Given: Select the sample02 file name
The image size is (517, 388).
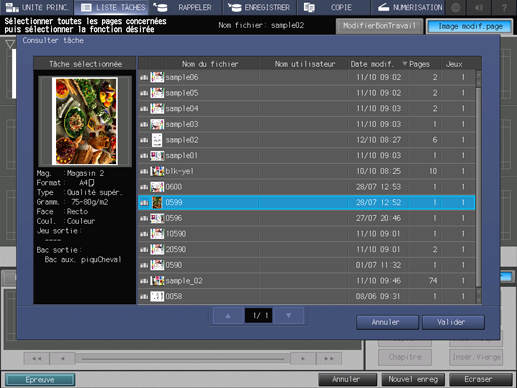Looking at the screenshot, I should point(182,140).
